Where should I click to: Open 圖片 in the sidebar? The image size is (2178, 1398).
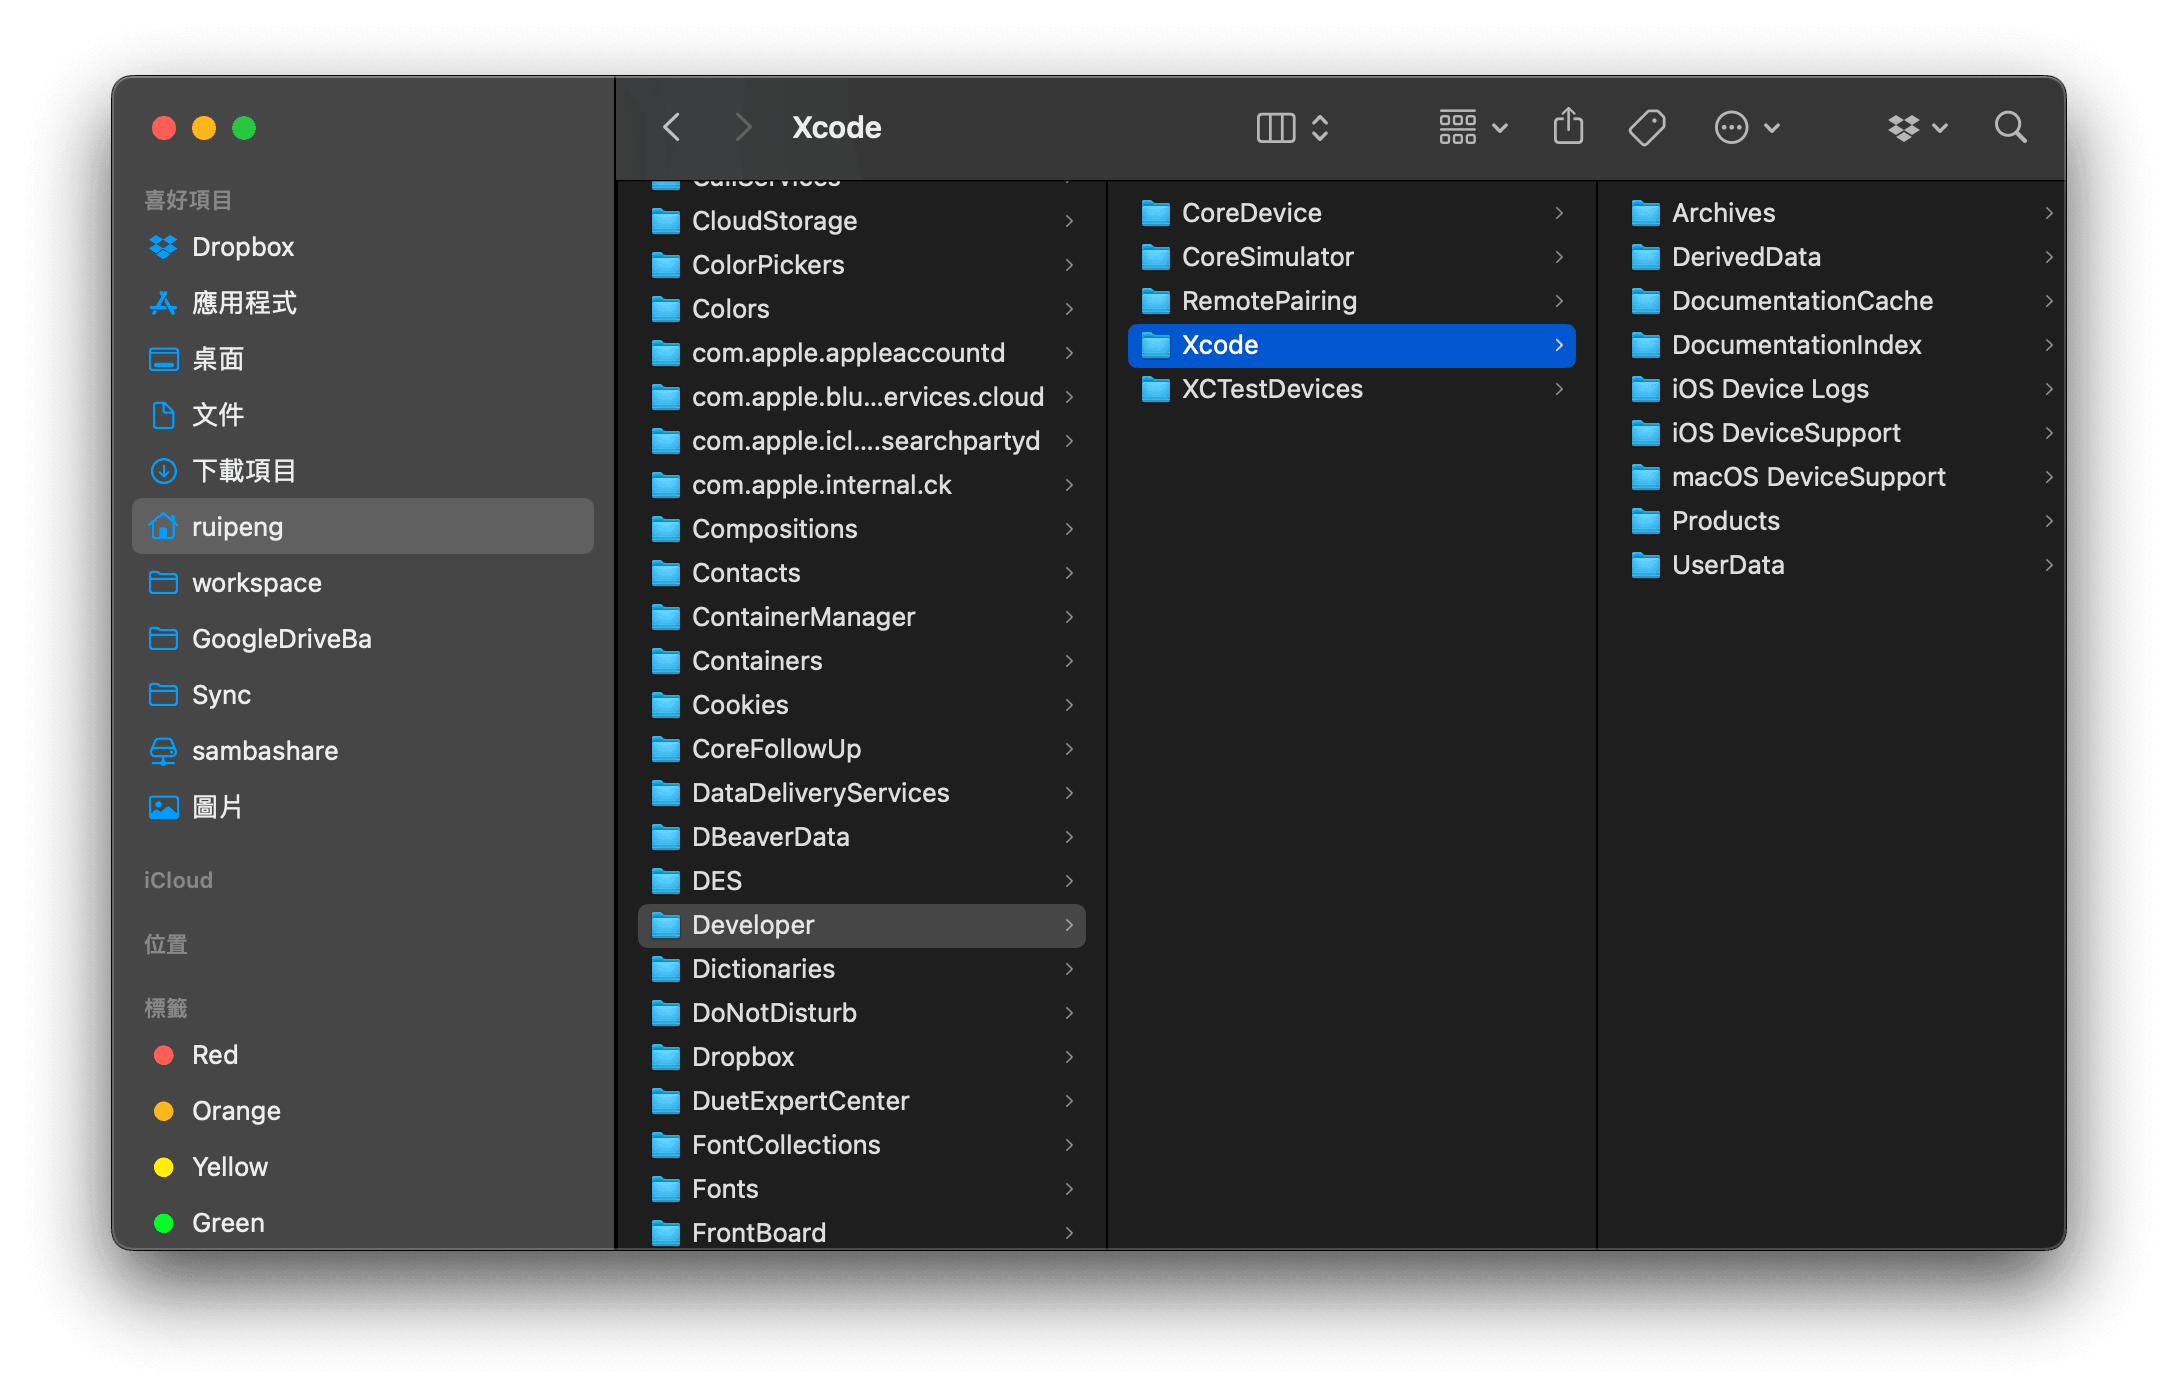coord(363,807)
